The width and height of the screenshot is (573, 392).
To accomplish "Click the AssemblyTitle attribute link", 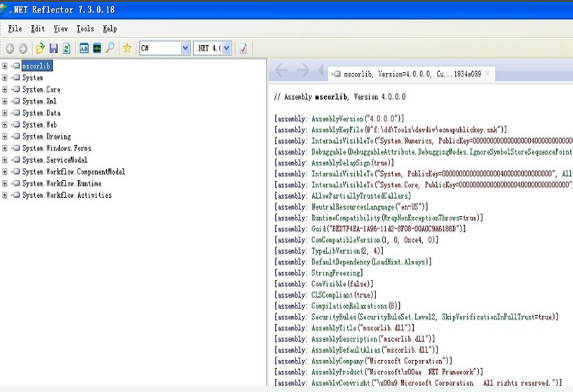I will [x=334, y=328].
